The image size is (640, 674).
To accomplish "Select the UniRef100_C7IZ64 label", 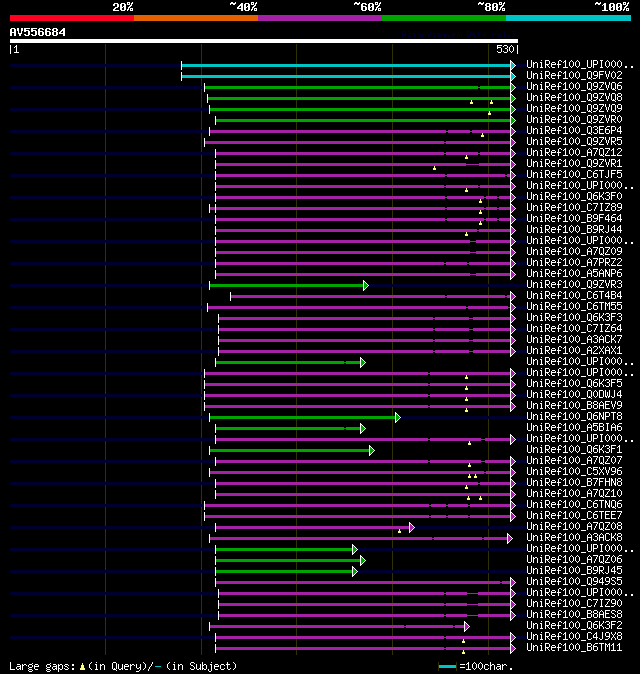I will 574,328.
